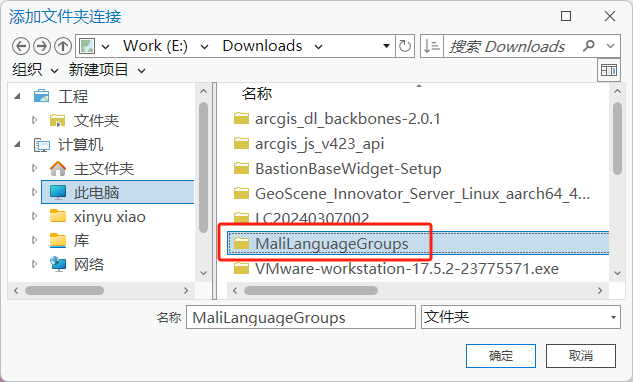Click the search magnifier icon
The width and height of the screenshot is (633, 382).
pos(589,46)
